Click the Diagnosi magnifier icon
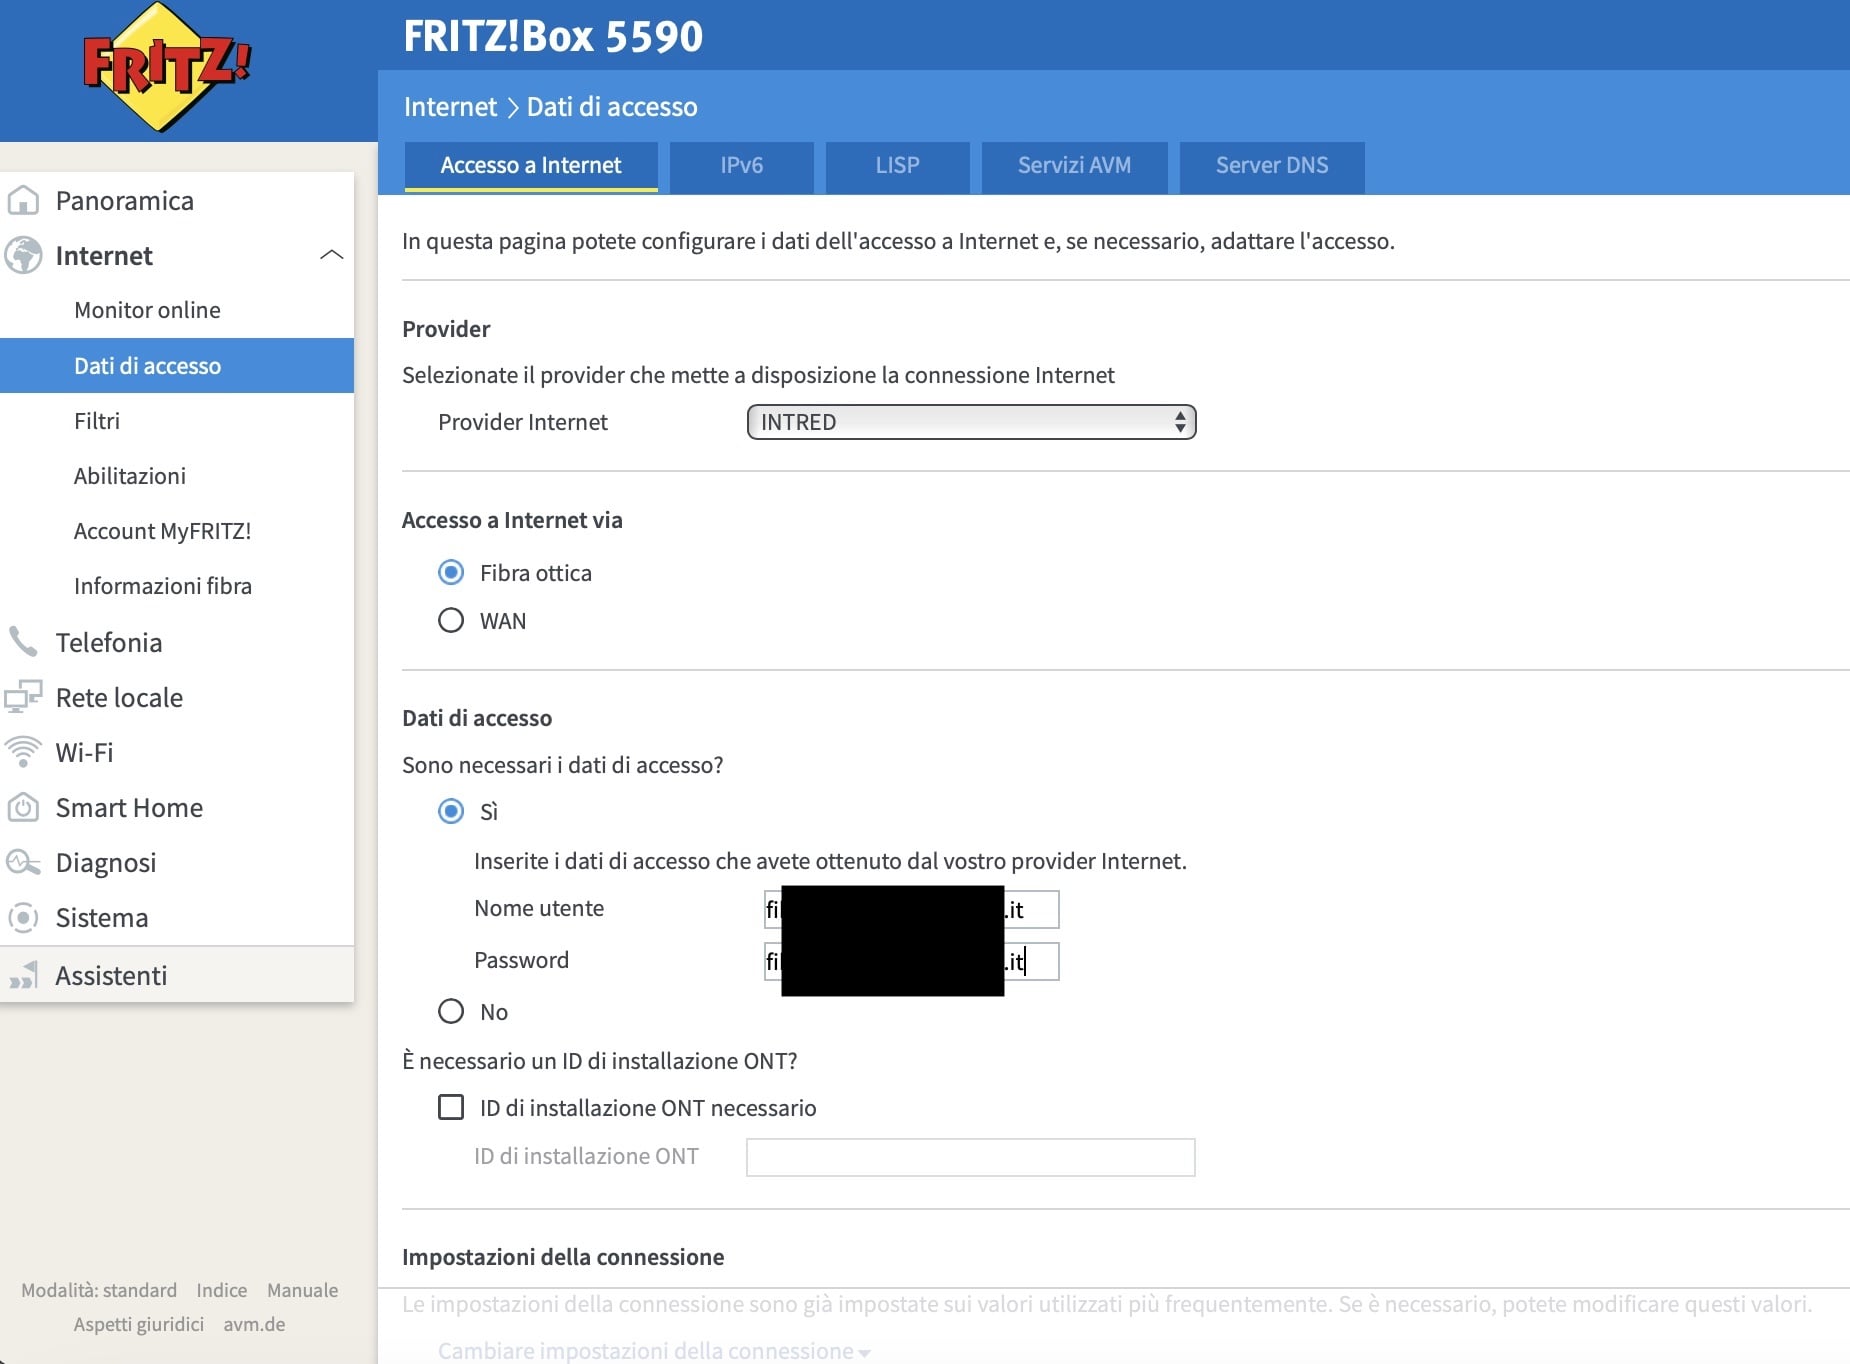Screen dimensions: 1850x1364 23,862
